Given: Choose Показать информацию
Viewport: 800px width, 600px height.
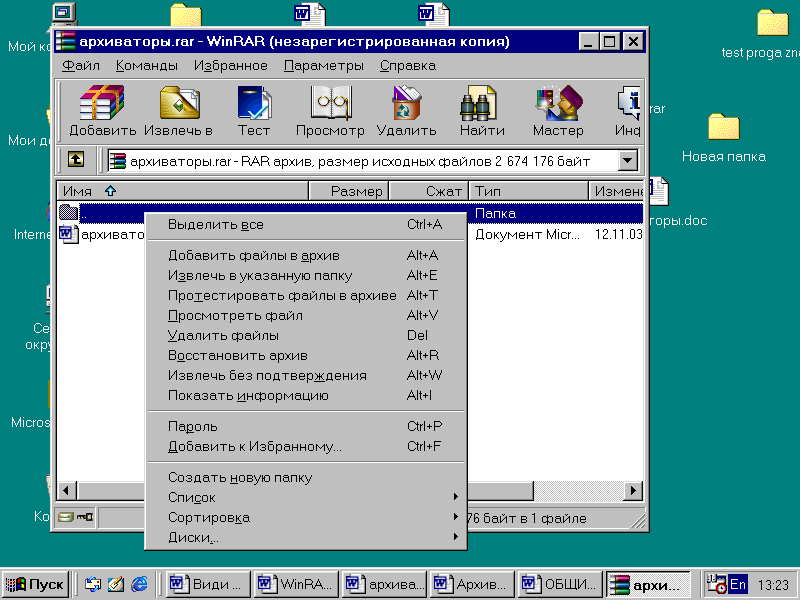Looking at the screenshot, I should point(306,395).
